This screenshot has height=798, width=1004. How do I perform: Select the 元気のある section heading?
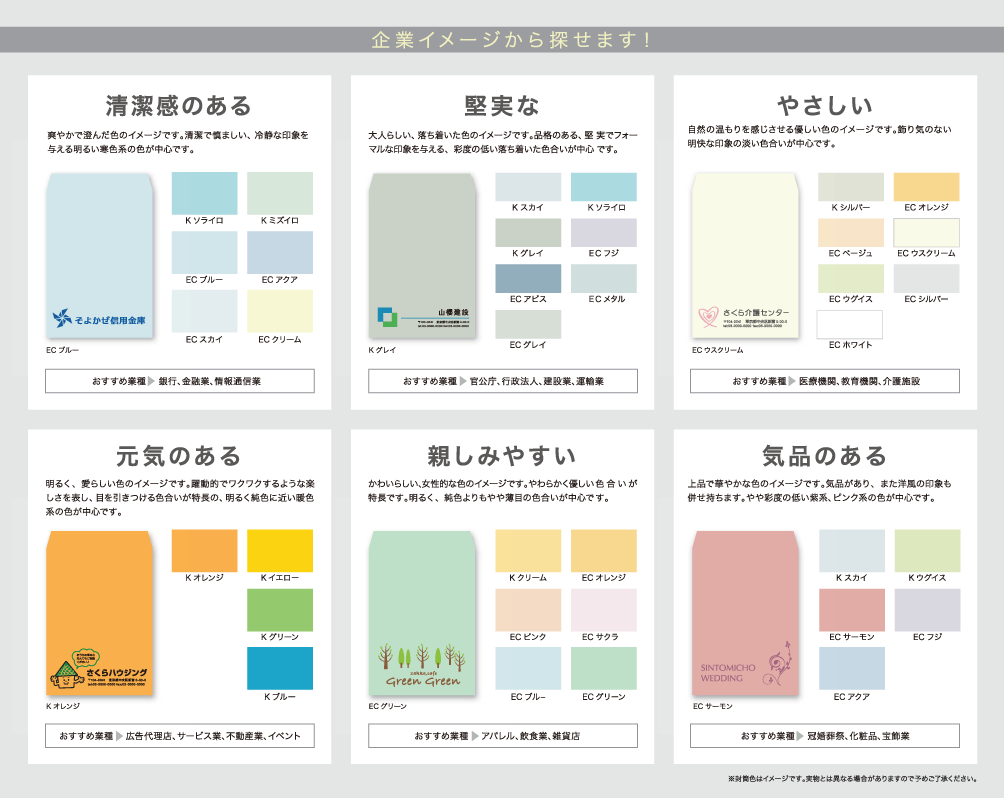tap(179, 456)
